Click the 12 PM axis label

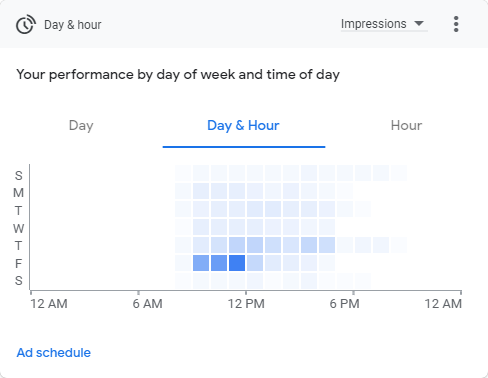[x=246, y=304]
